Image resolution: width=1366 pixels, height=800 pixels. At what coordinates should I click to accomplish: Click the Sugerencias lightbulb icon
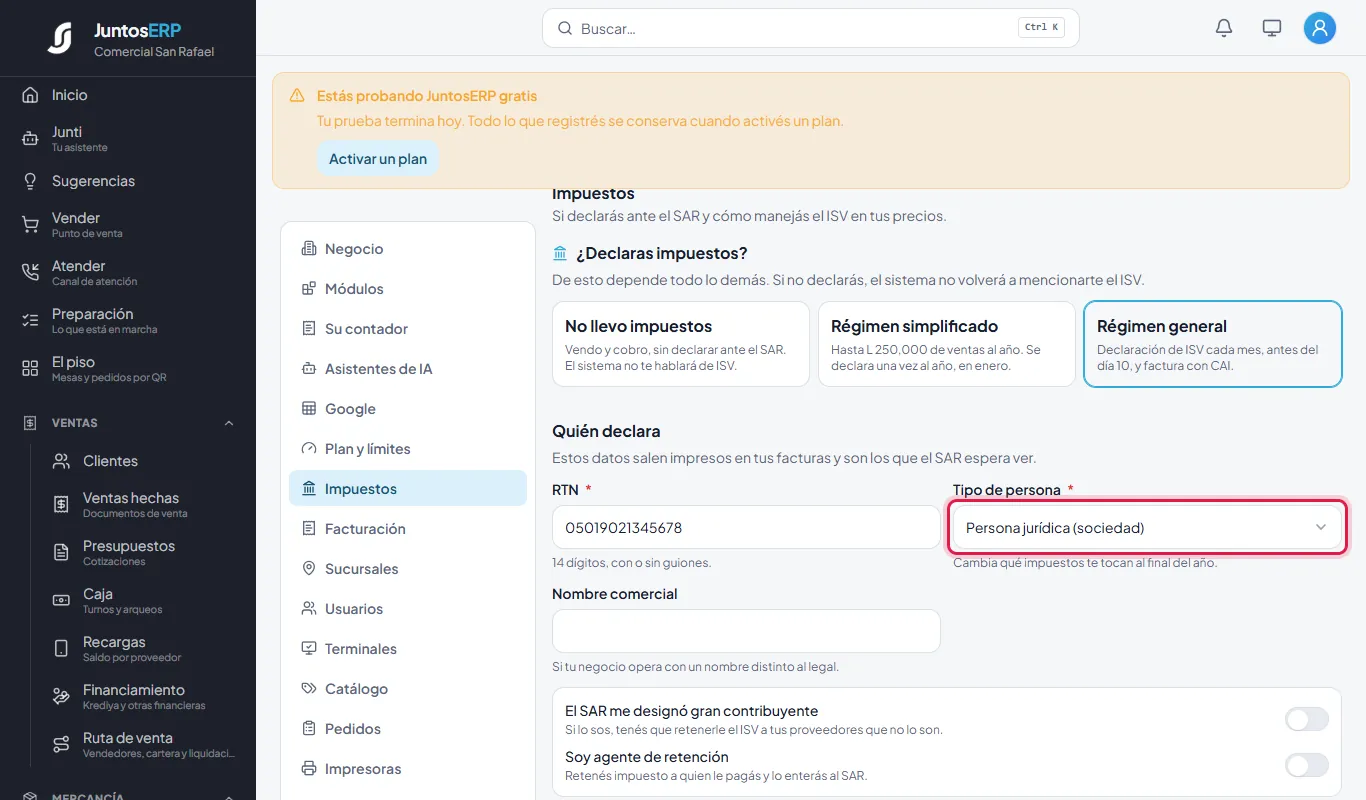[x=30, y=181]
